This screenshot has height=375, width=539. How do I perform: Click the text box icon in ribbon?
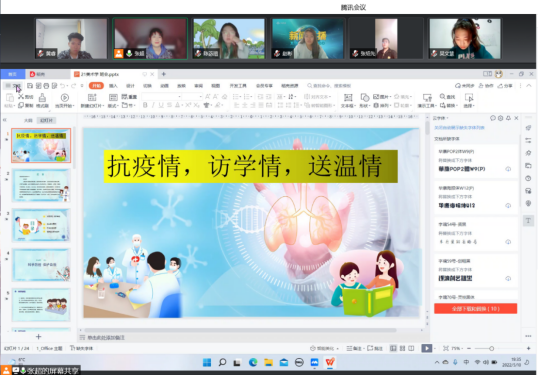[x=348, y=98]
